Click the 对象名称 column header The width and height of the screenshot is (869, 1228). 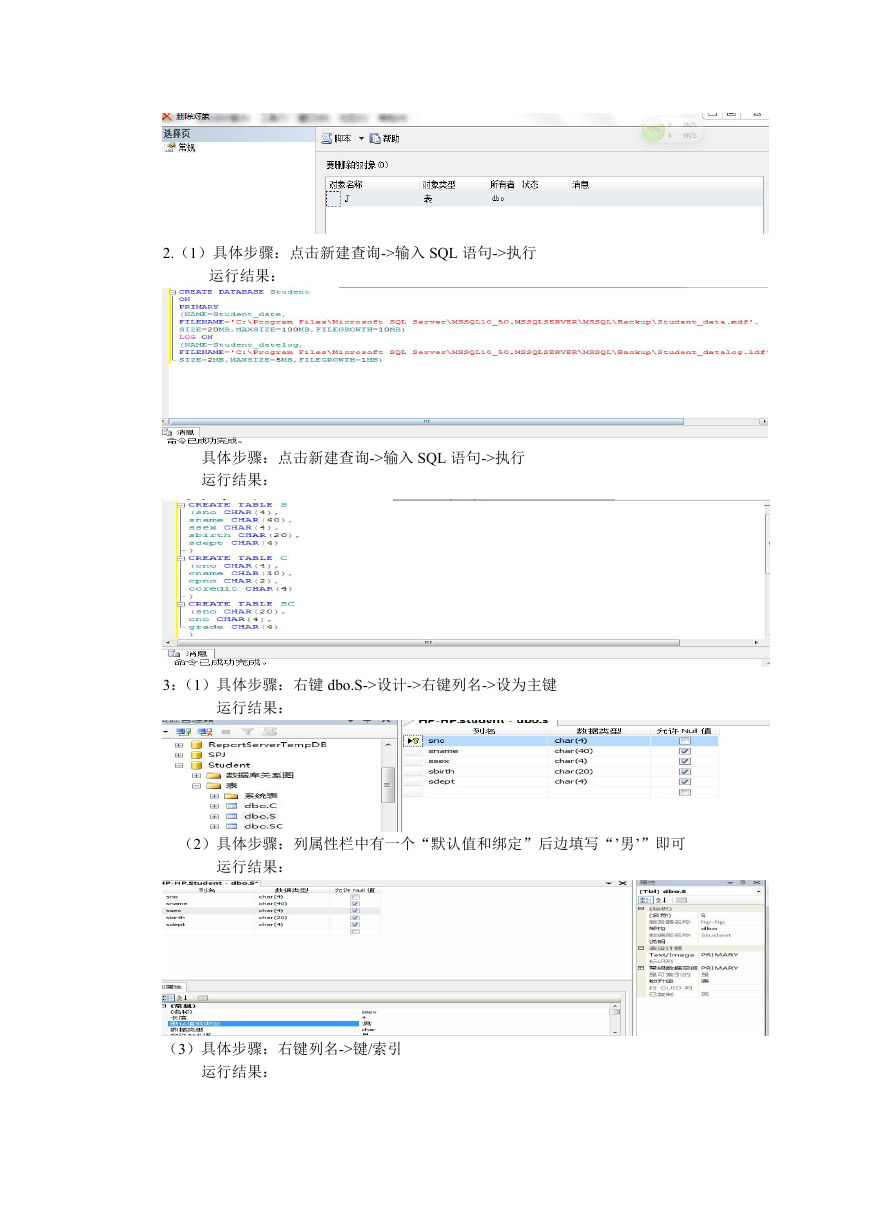346,185
